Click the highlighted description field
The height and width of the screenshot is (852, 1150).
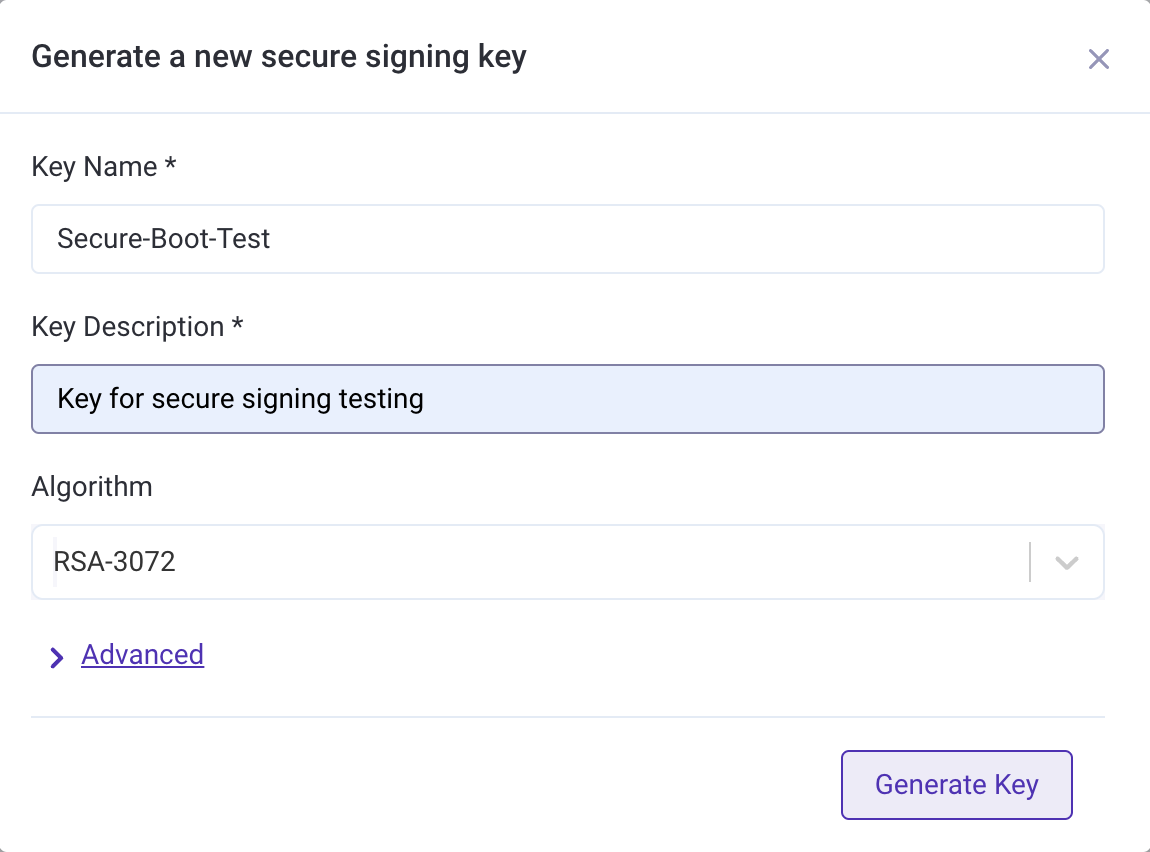pos(567,398)
